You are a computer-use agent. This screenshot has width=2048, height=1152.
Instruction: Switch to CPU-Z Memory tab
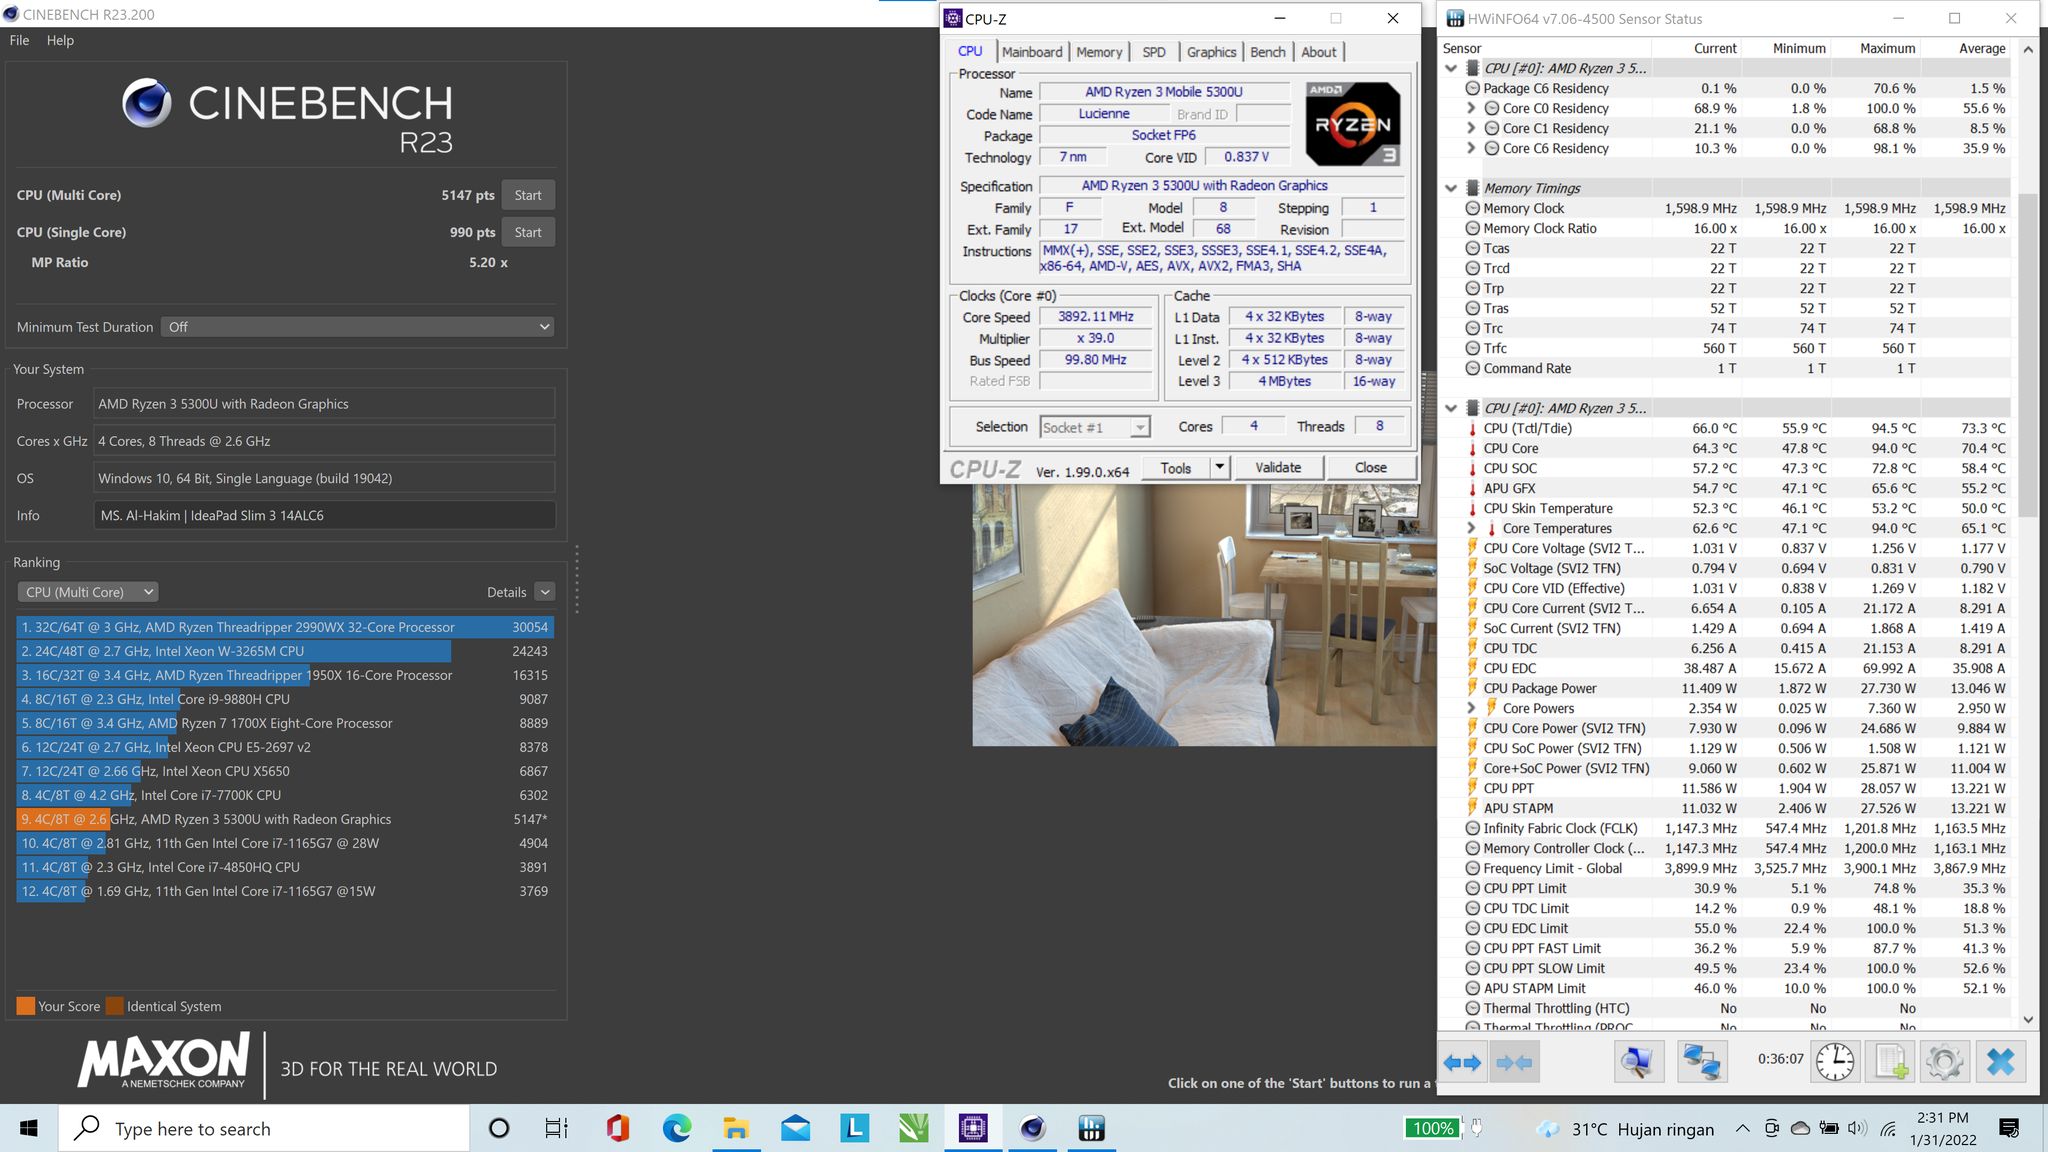tap(1099, 52)
